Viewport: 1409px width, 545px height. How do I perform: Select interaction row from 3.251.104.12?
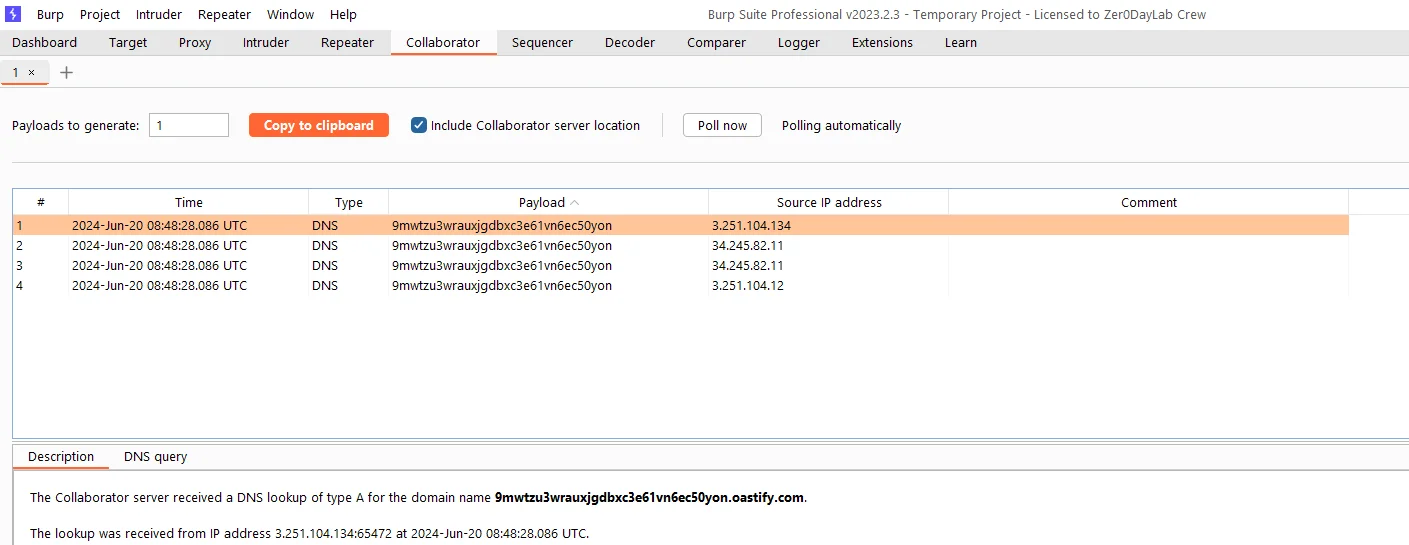[x=680, y=285]
